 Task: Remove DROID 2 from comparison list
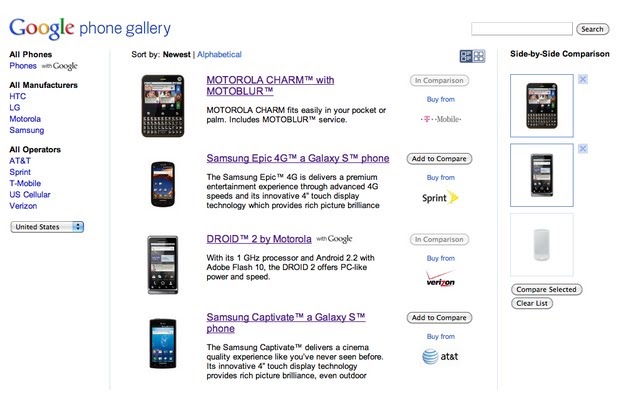point(583,148)
